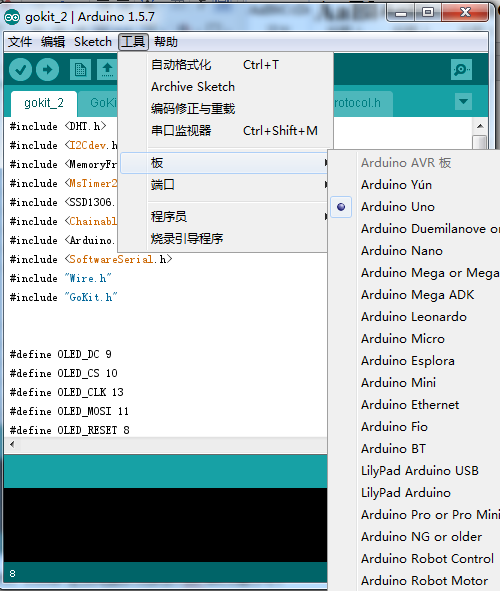500x591 pixels.
Task: Close the 工具 menu from the menu bar
Action: pos(133,42)
